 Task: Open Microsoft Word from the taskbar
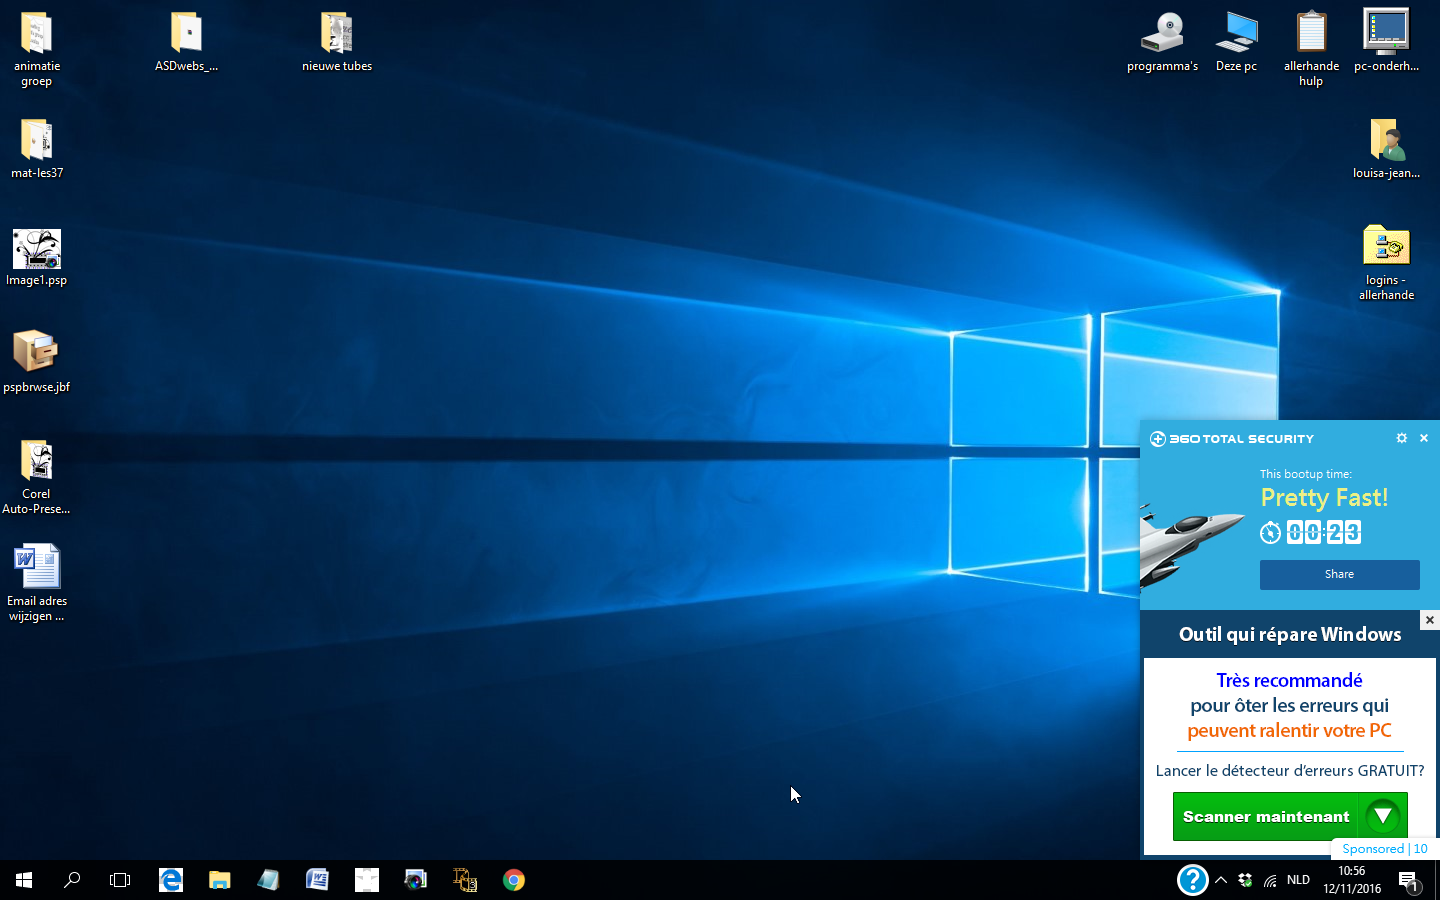(x=317, y=880)
